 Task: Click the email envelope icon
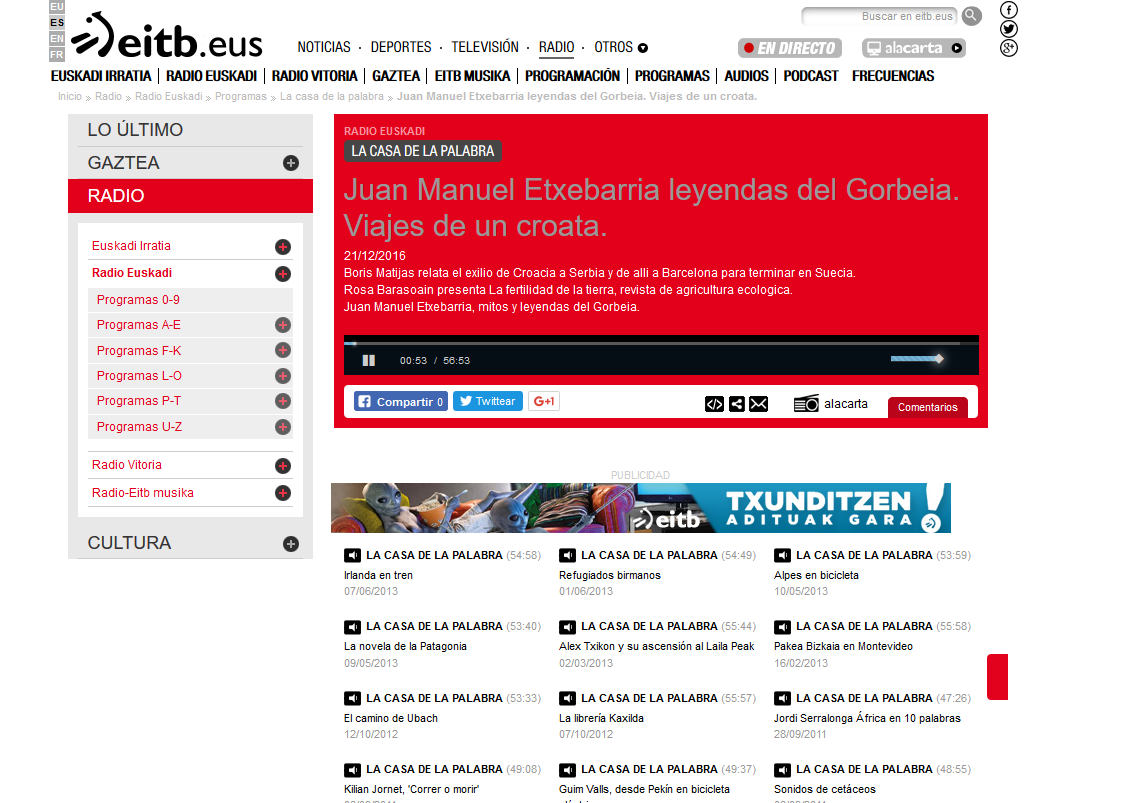(759, 404)
